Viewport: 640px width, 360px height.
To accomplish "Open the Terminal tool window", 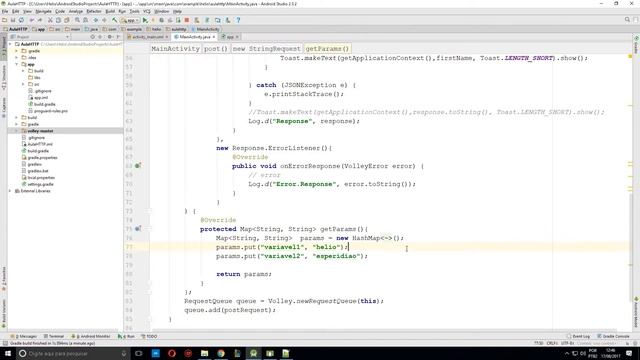I will [54, 336].
